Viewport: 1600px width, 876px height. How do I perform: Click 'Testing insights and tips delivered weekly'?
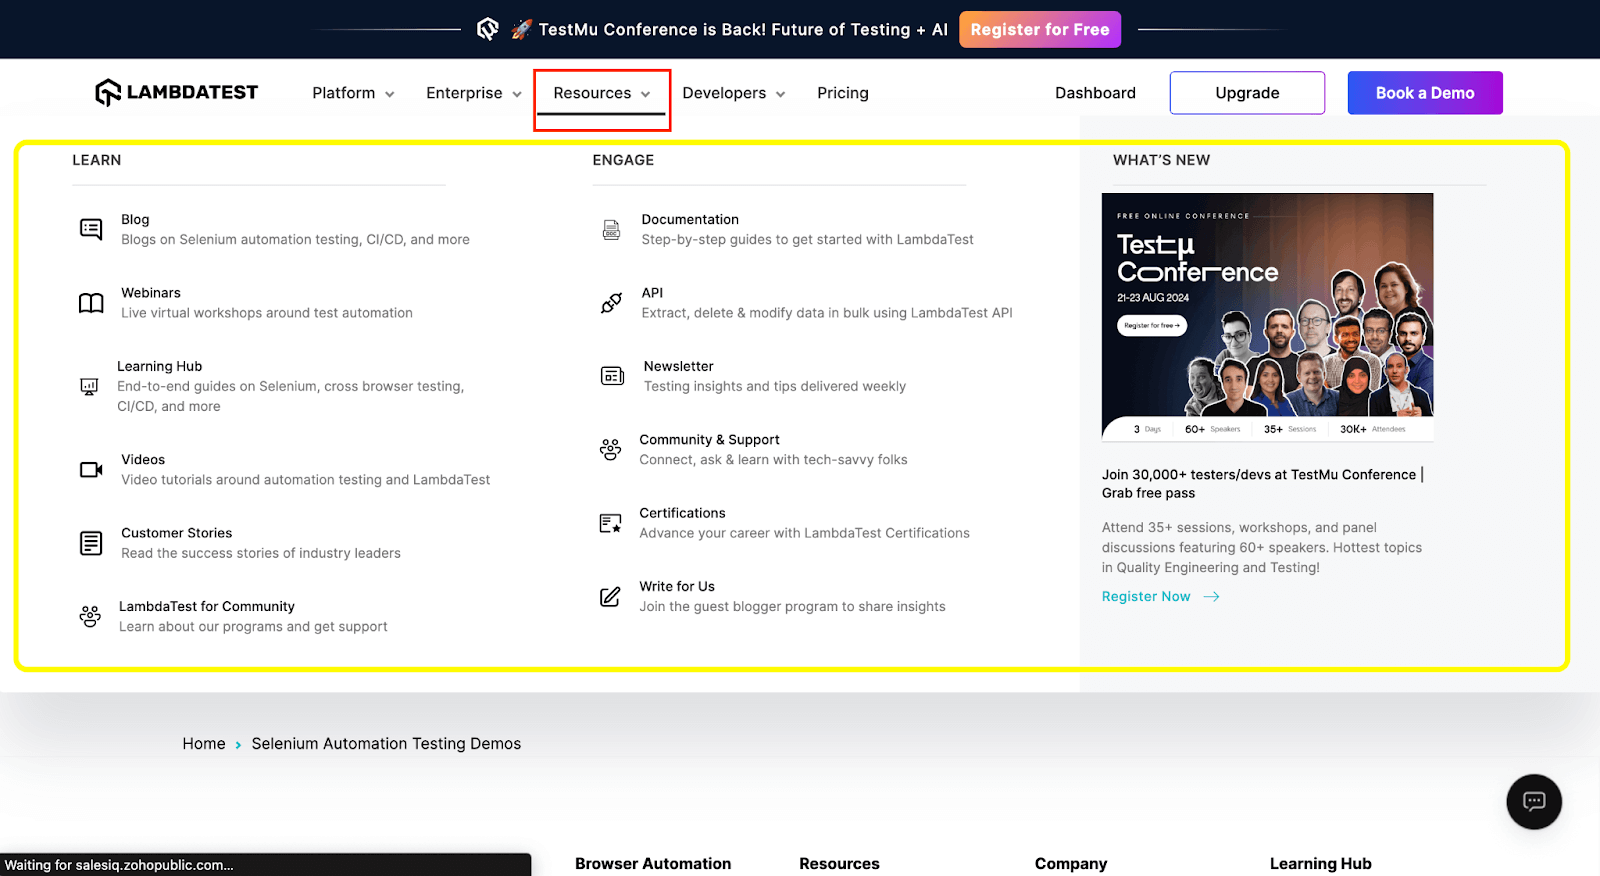[x=775, y=387]
